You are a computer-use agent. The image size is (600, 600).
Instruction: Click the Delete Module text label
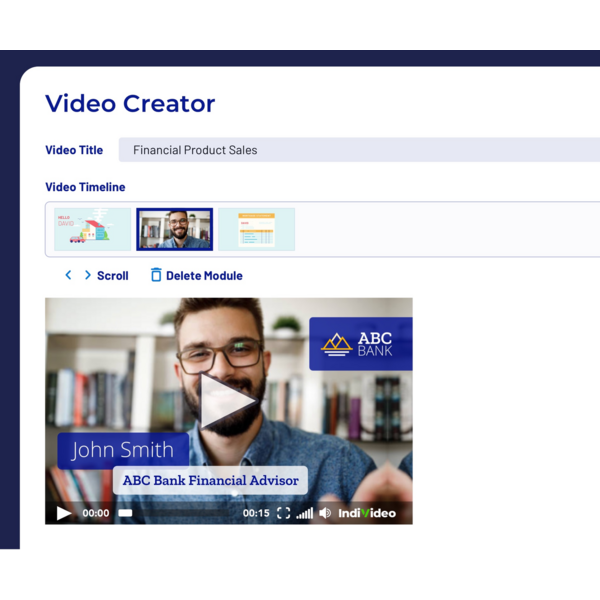click(x=204, y=276)
